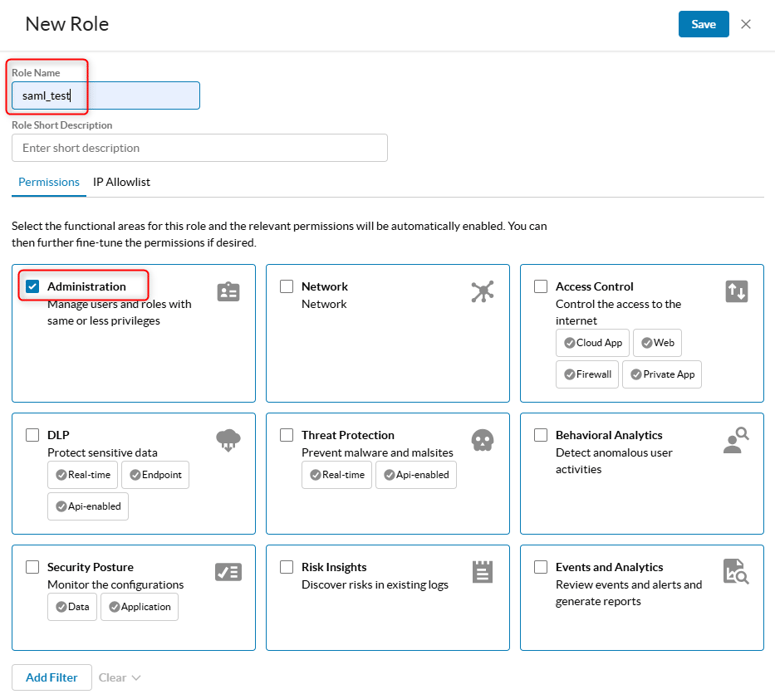The width and height of the screenshot is (775, 699).
Task: Click the Risk Insights notepad icon
Action: pos(482,572)
